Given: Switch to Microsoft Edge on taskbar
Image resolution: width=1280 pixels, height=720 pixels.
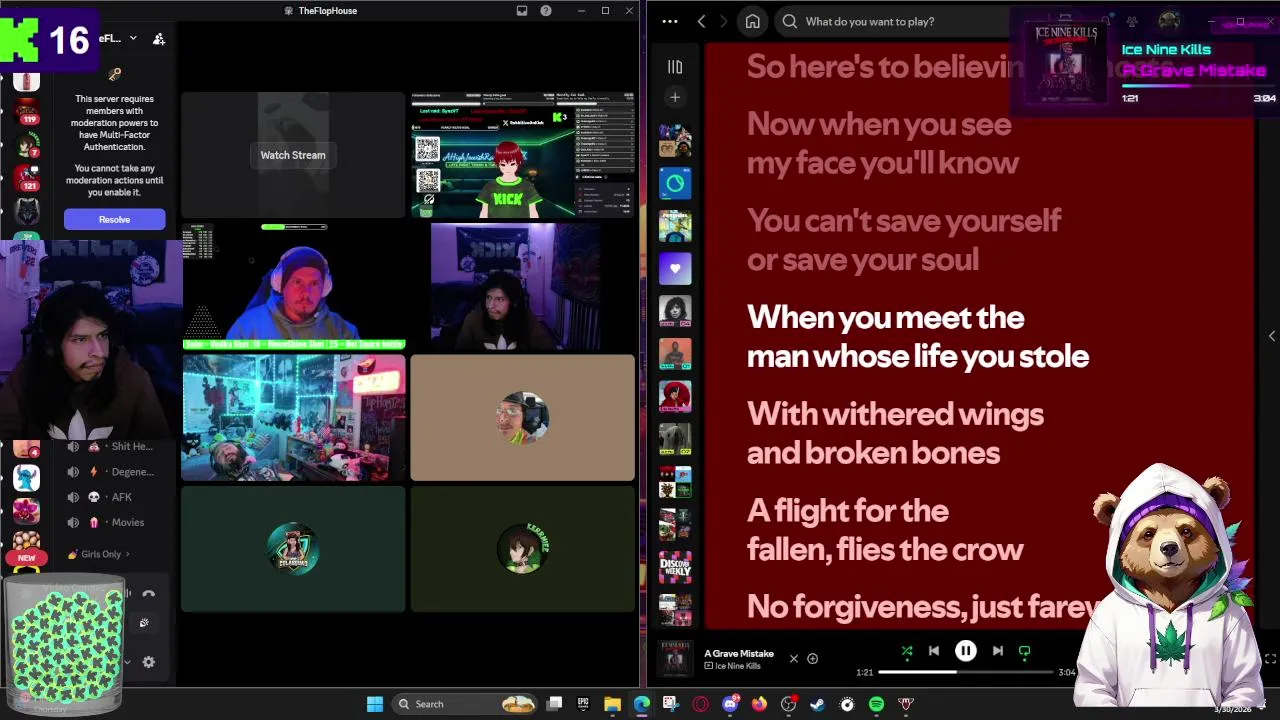Looking at the screenshot, I should pyautogui.click(x=641, y=704).
